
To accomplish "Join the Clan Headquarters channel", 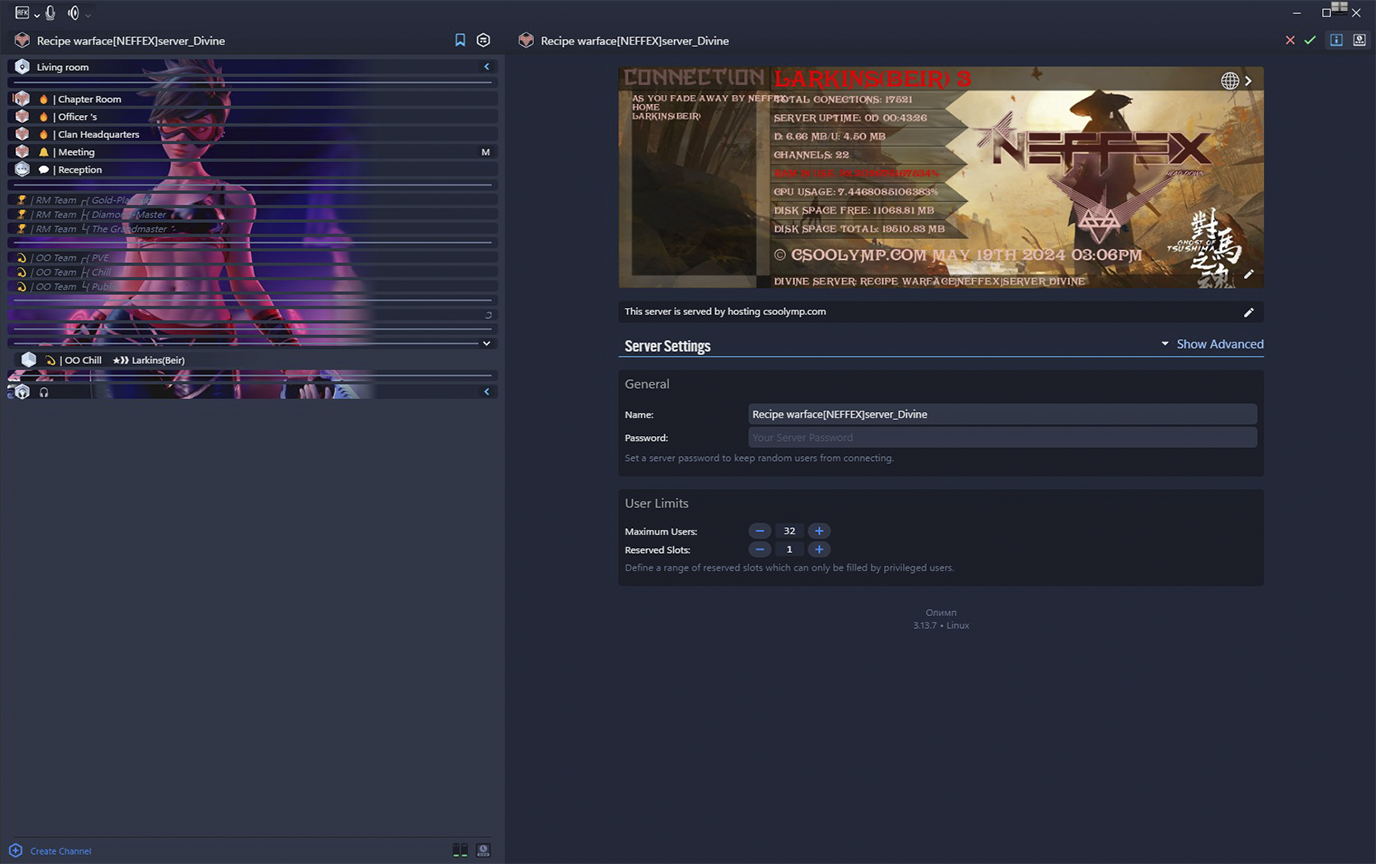I will click(252, 134).
